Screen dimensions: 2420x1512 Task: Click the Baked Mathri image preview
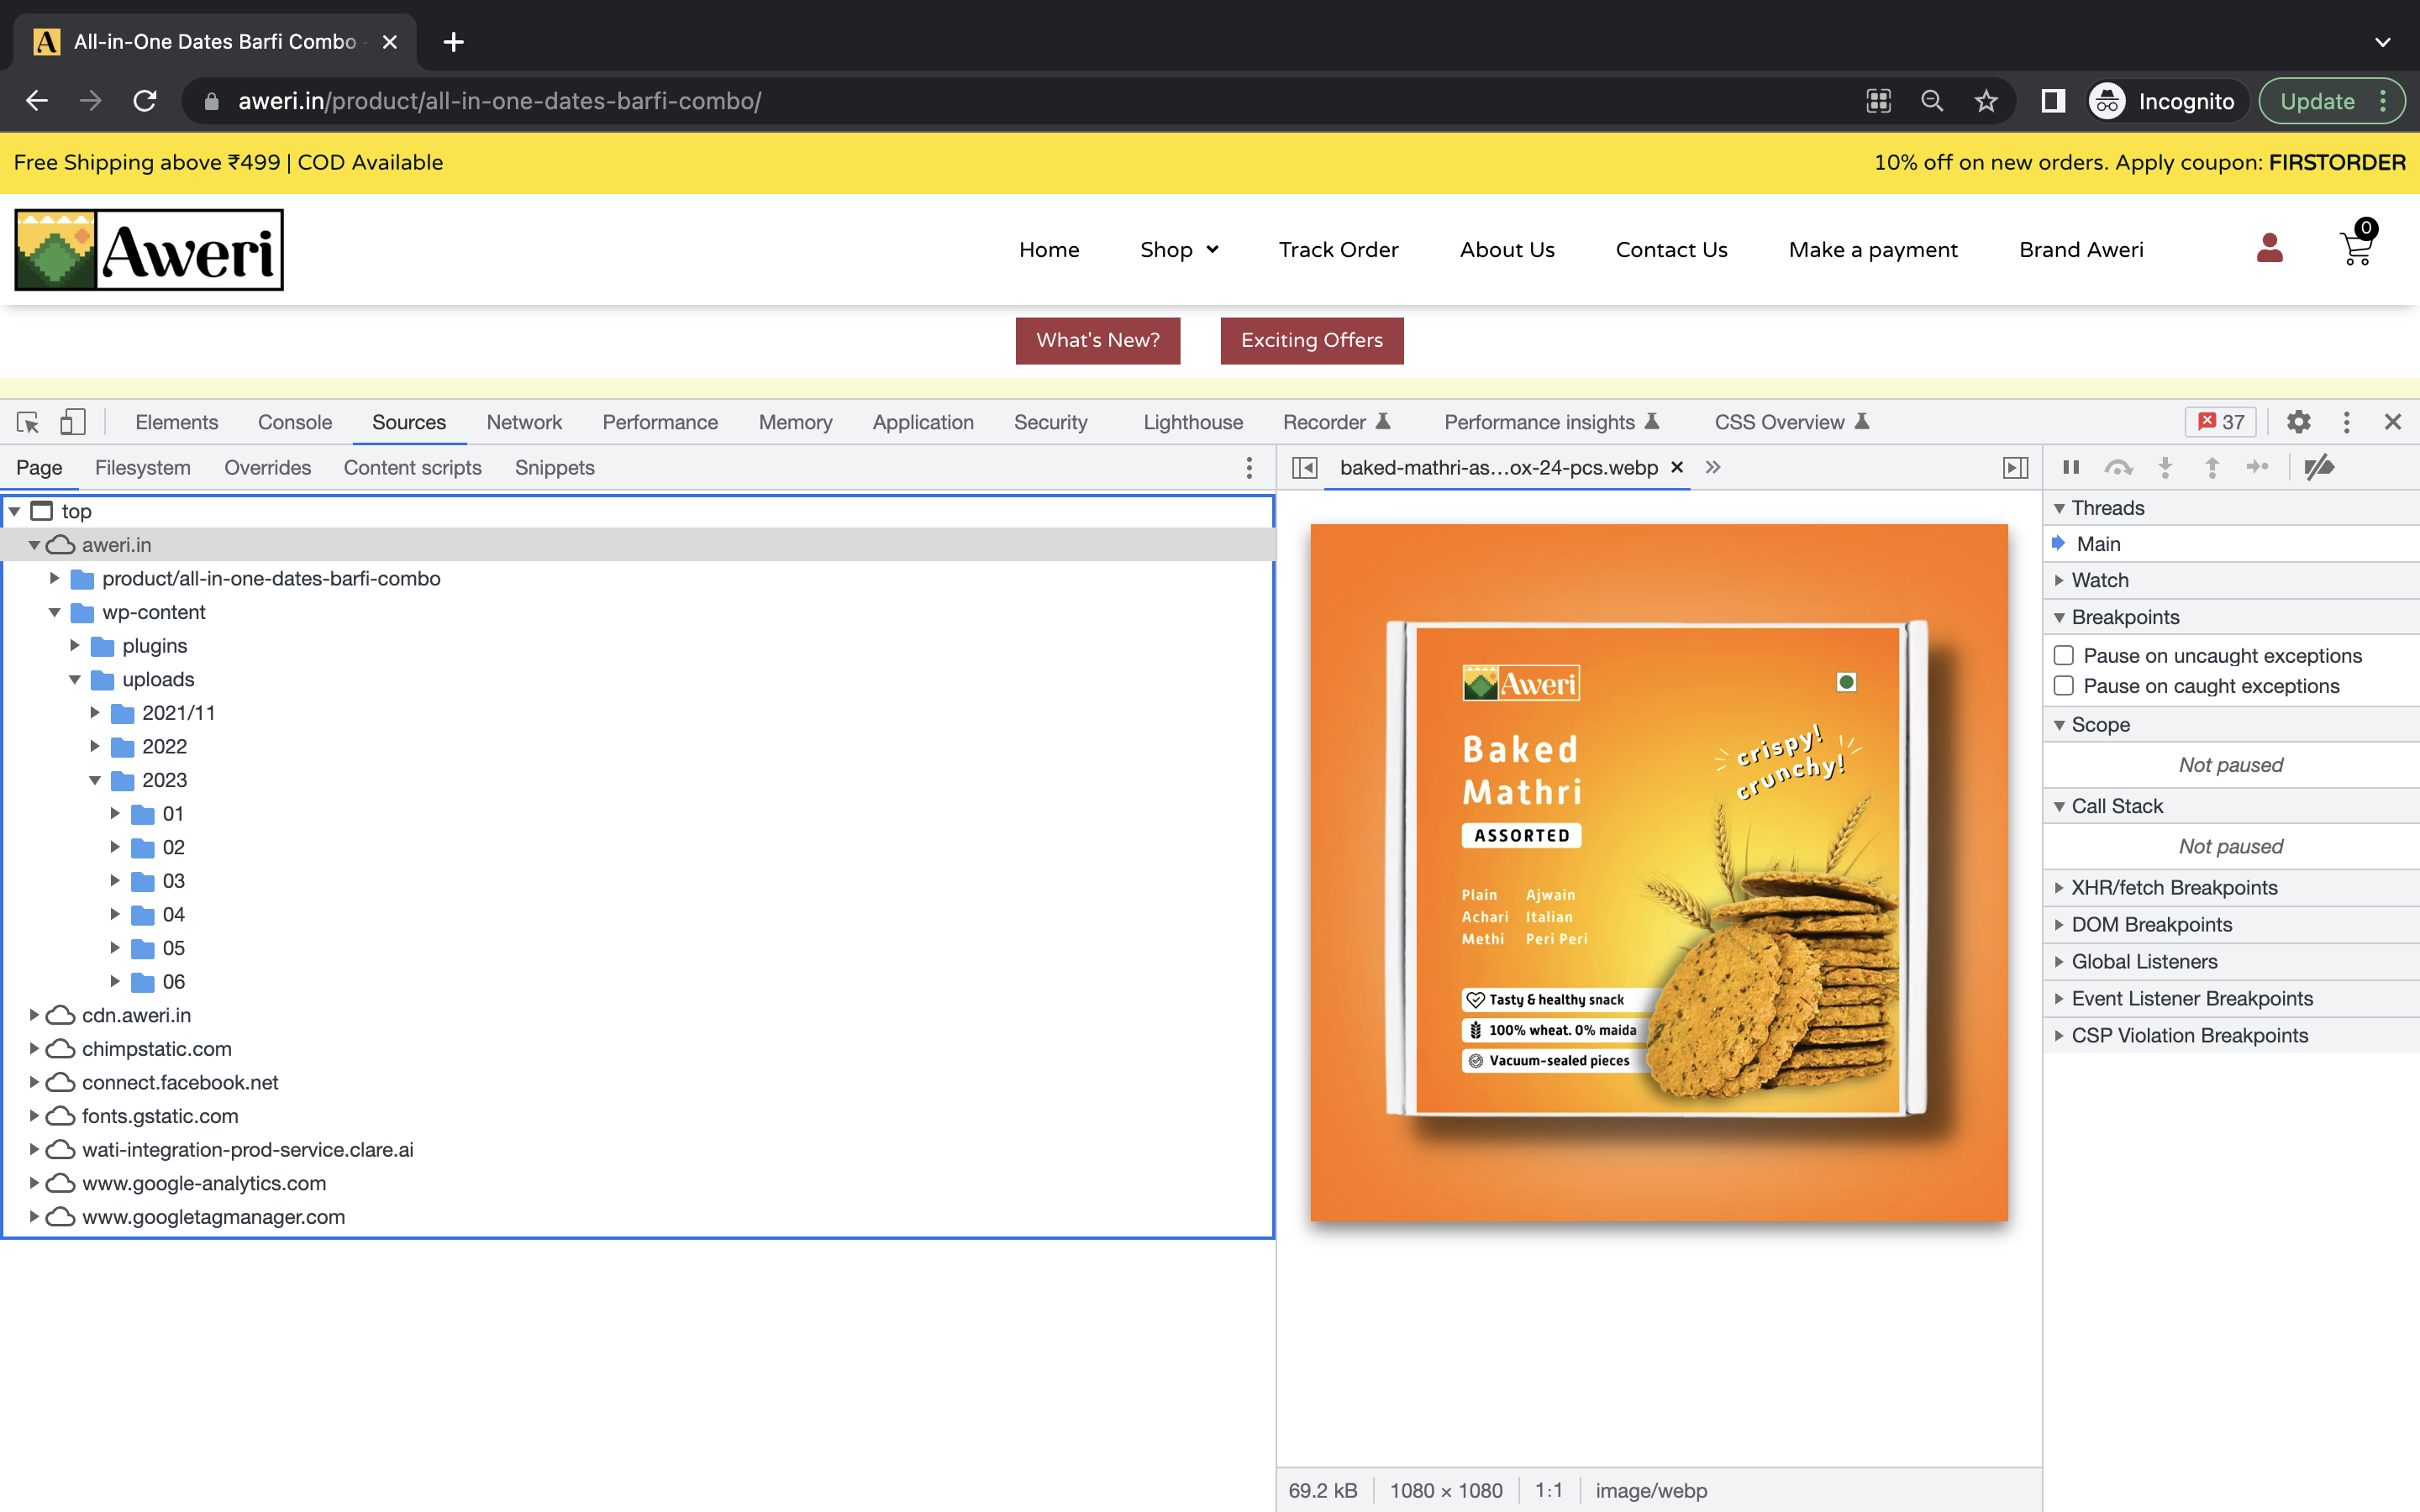[x=1659, y=873]
